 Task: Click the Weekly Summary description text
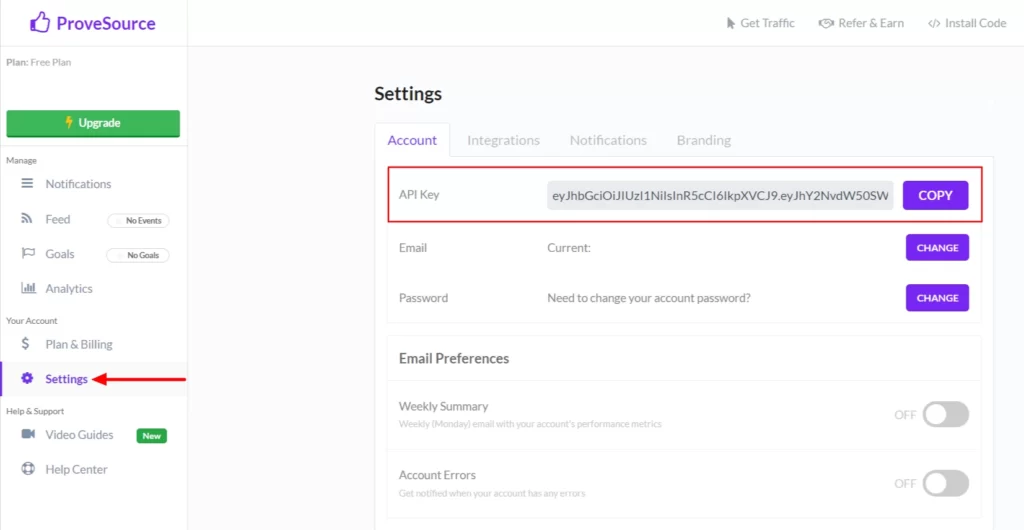click(530, 424)
